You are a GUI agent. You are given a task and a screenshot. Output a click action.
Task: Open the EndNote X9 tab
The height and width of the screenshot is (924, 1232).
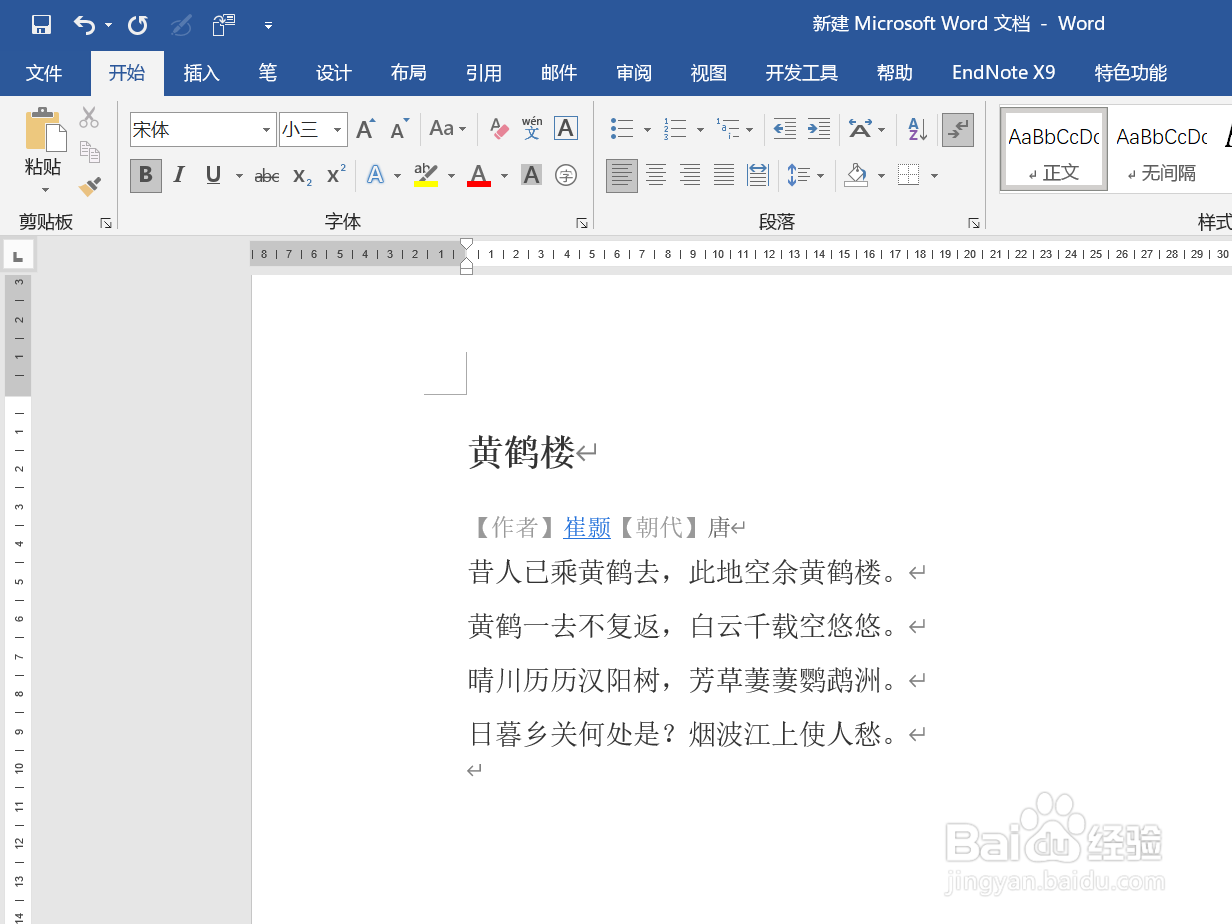click(x=1004, y=73)
